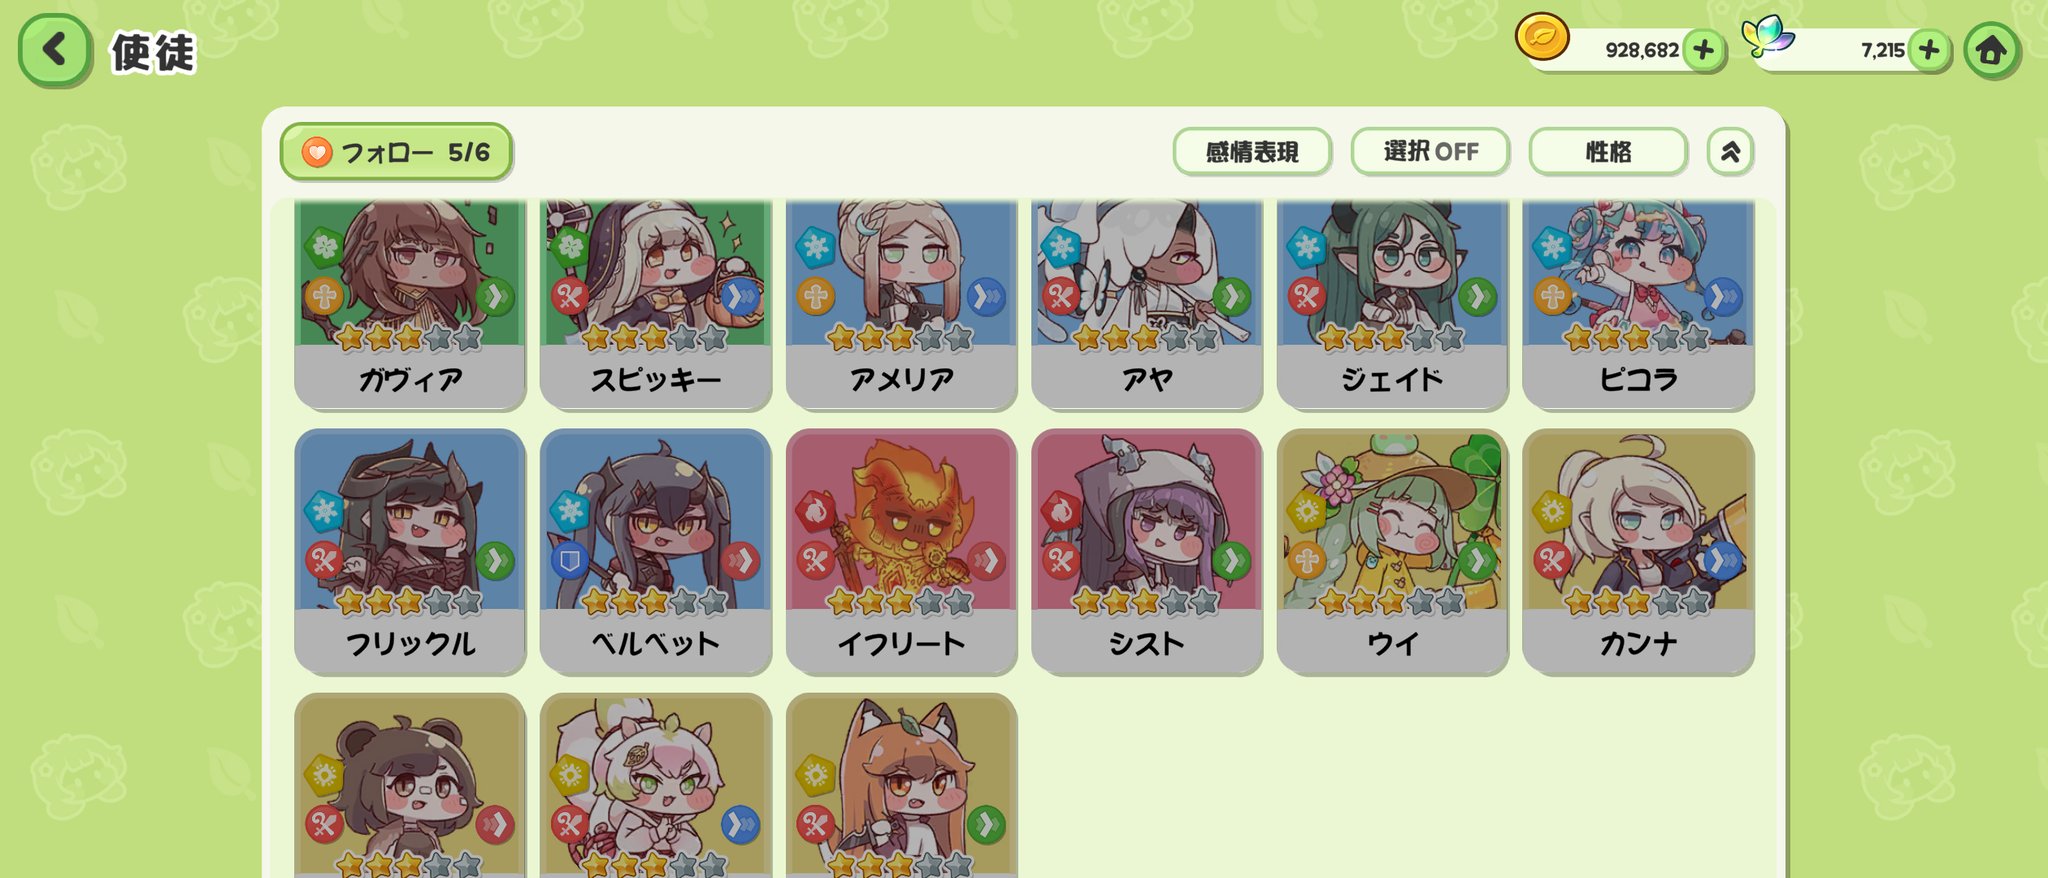Image resolution: width=2048 pixels, height=878 pixels.
Task: Open the bear-eared character card in bottom row
Action: click(x=410, y=786)
